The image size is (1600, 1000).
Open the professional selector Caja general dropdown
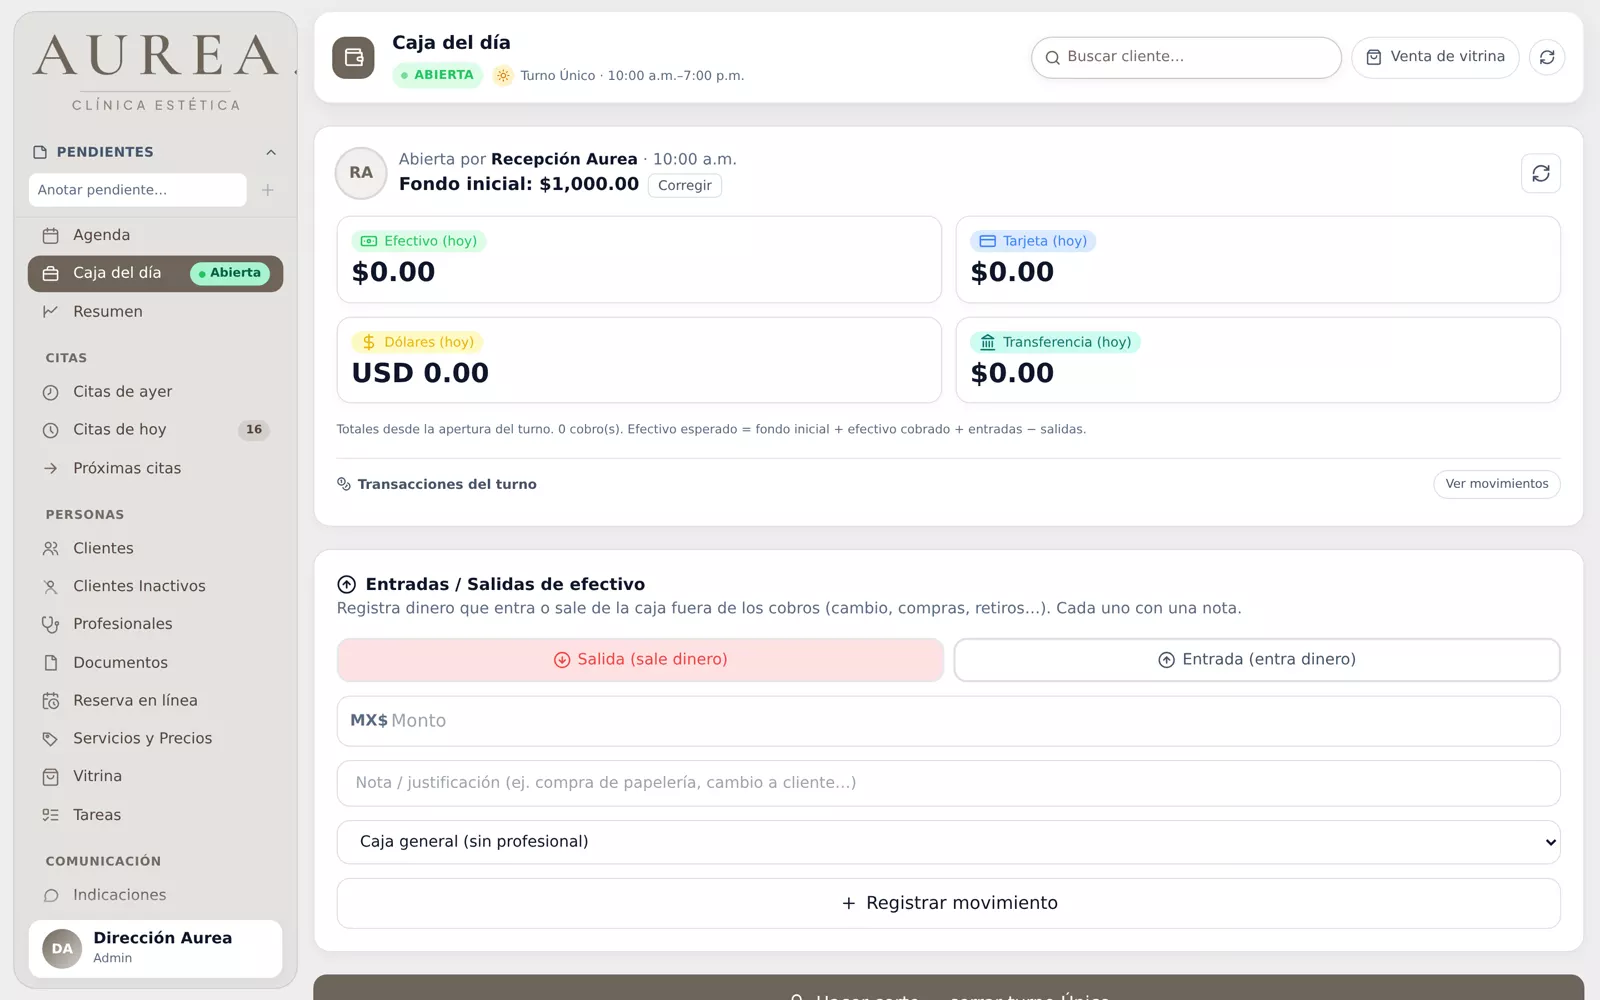coord(948,842)
